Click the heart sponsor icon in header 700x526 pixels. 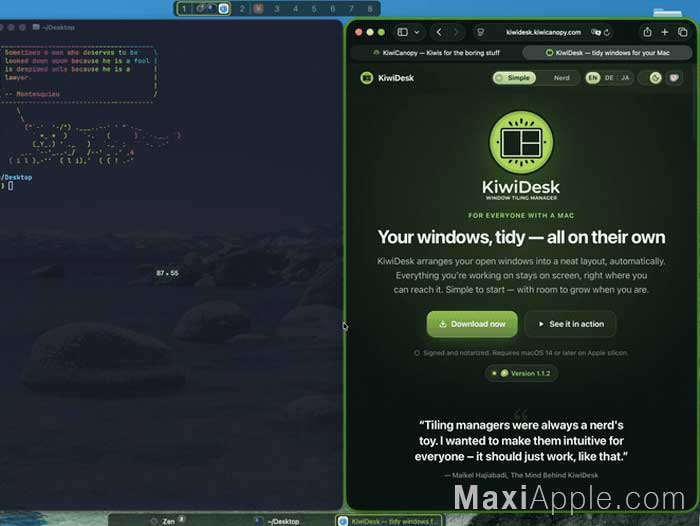coord(674,78)
